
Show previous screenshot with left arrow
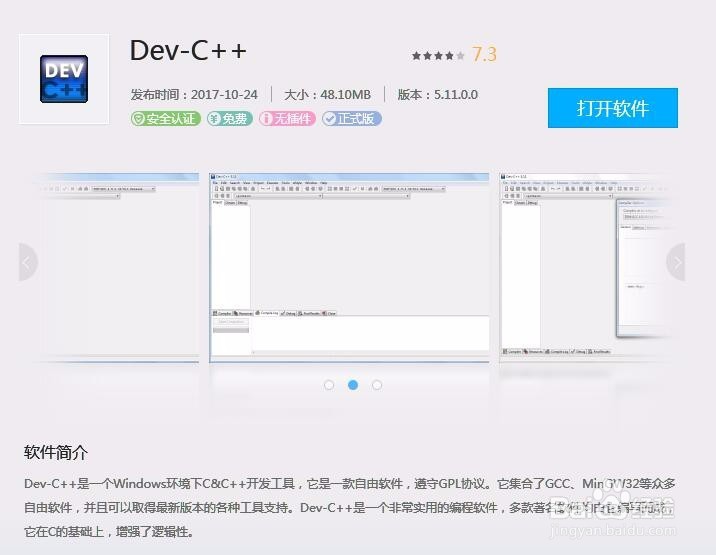[28, 262]
